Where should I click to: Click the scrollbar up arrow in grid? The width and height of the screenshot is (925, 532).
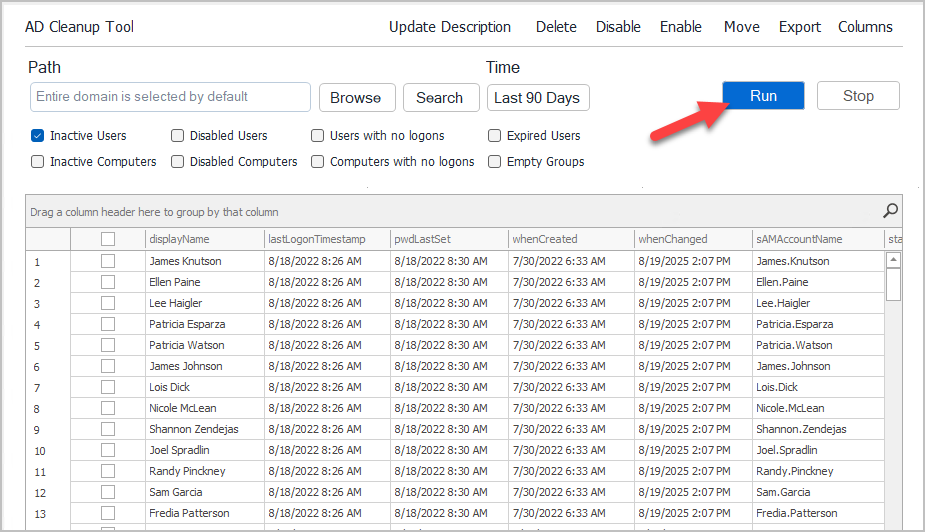[893, 260]
